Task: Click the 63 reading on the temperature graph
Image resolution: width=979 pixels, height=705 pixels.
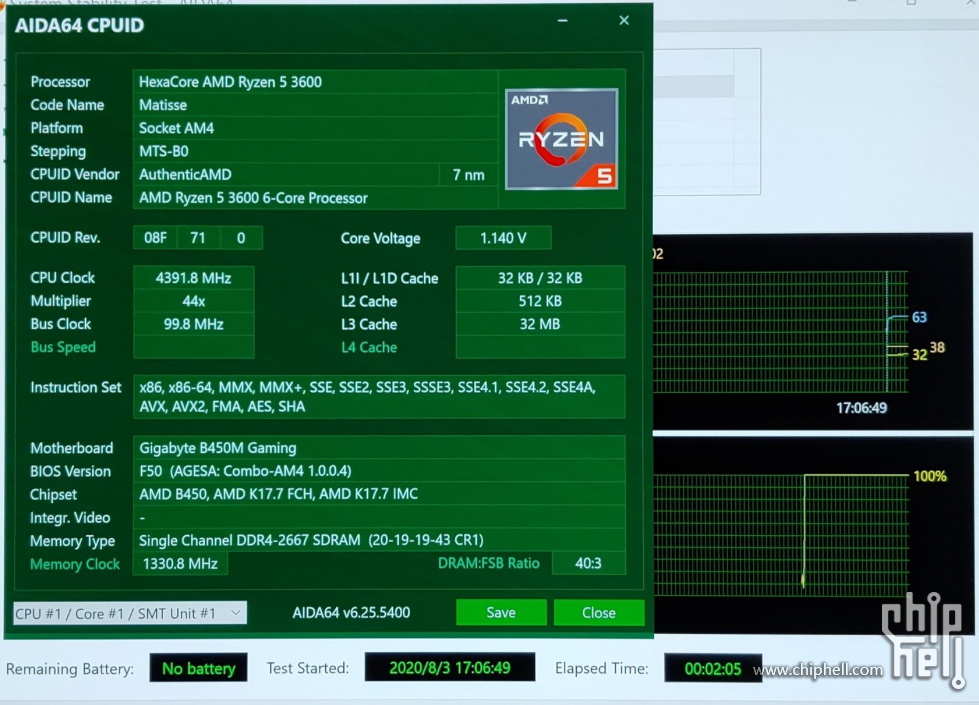Action: pyautogui.click(x=919, y=317)
